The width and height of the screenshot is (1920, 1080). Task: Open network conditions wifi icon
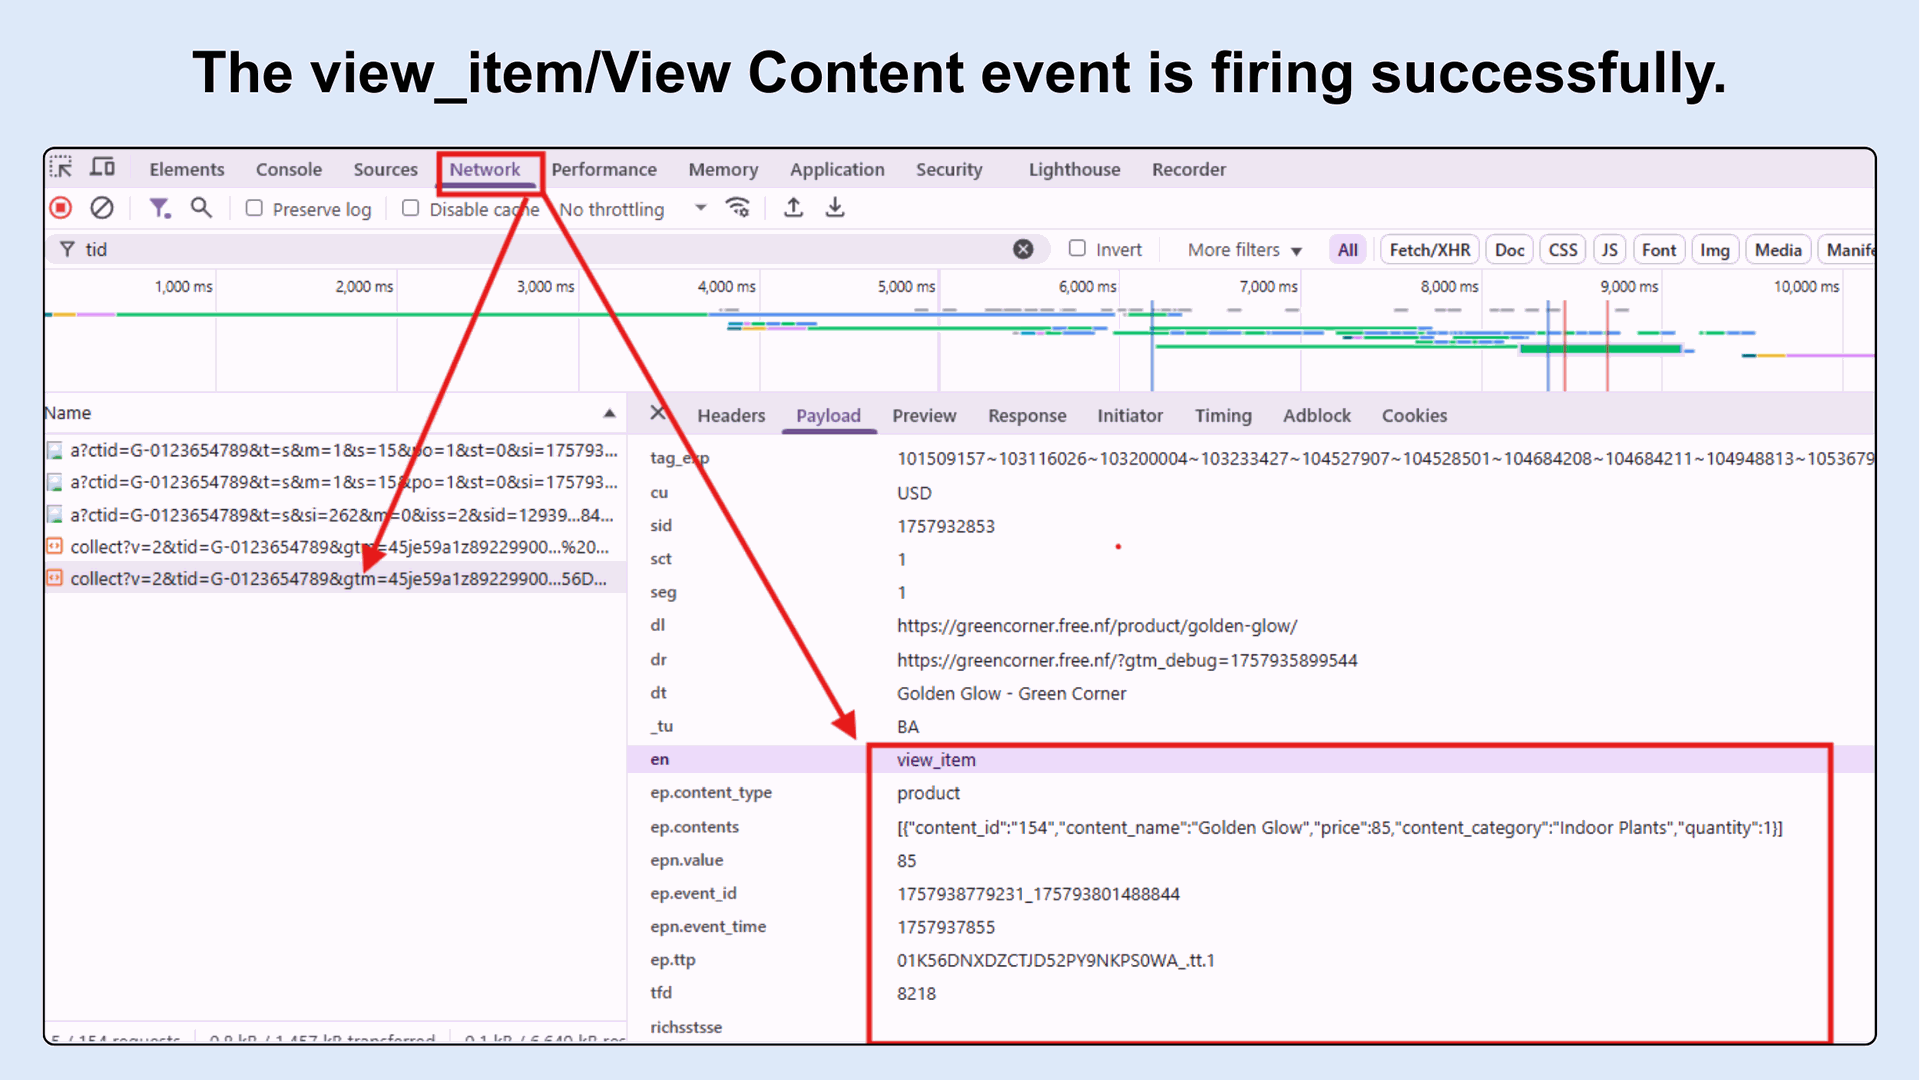[738, 208]
